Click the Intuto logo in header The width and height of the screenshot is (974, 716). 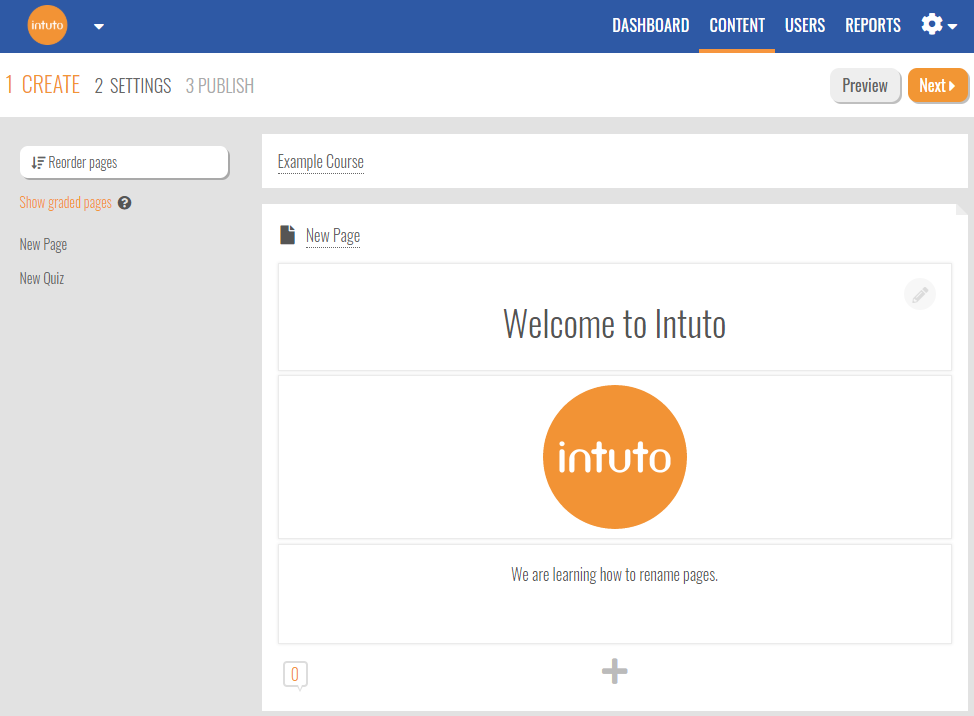tap(47, 26)
